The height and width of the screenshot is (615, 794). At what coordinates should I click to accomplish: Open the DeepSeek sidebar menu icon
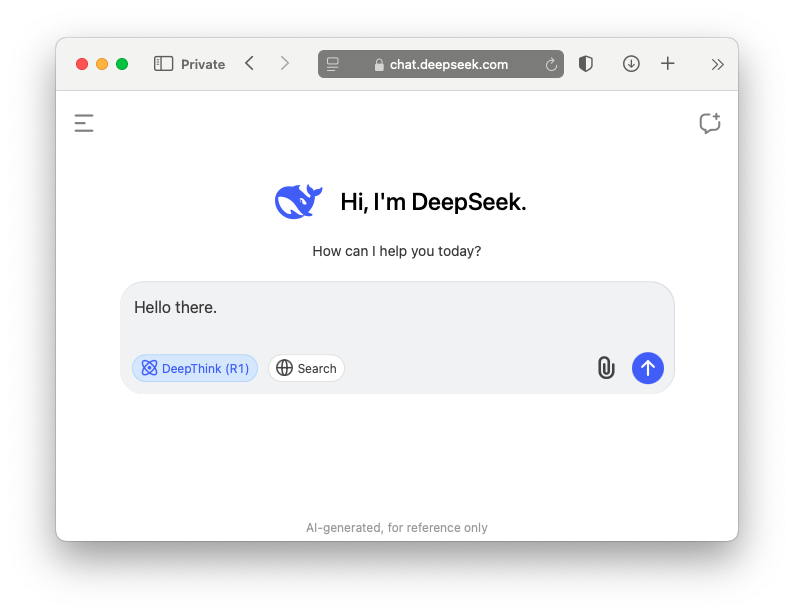[84, 123]
